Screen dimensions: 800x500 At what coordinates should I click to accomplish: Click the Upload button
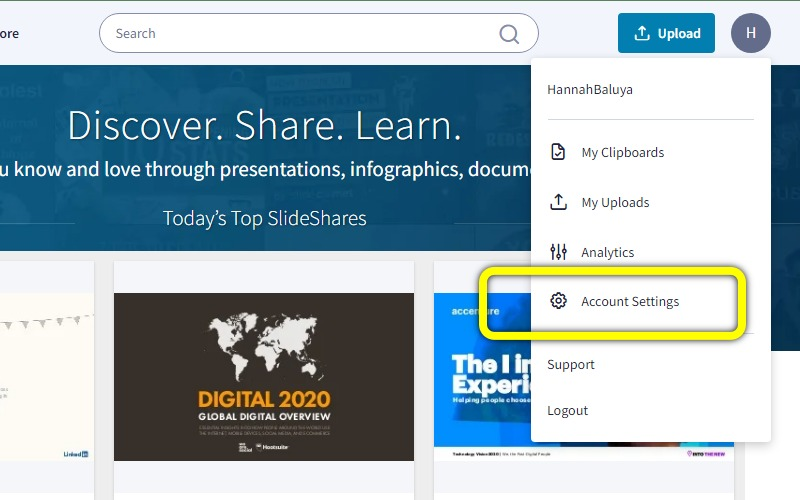click(x=666, y=33)
